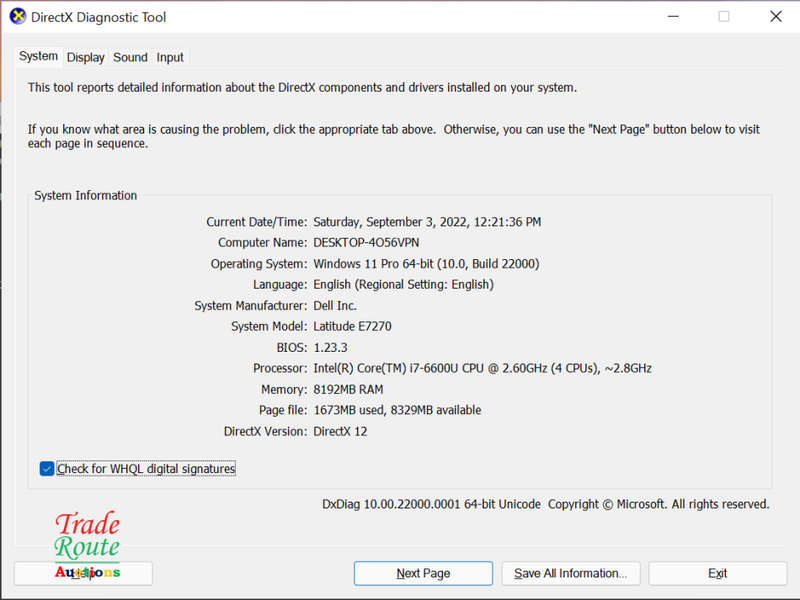
Task: Go to the Sound tab
Action: (130, 57)
